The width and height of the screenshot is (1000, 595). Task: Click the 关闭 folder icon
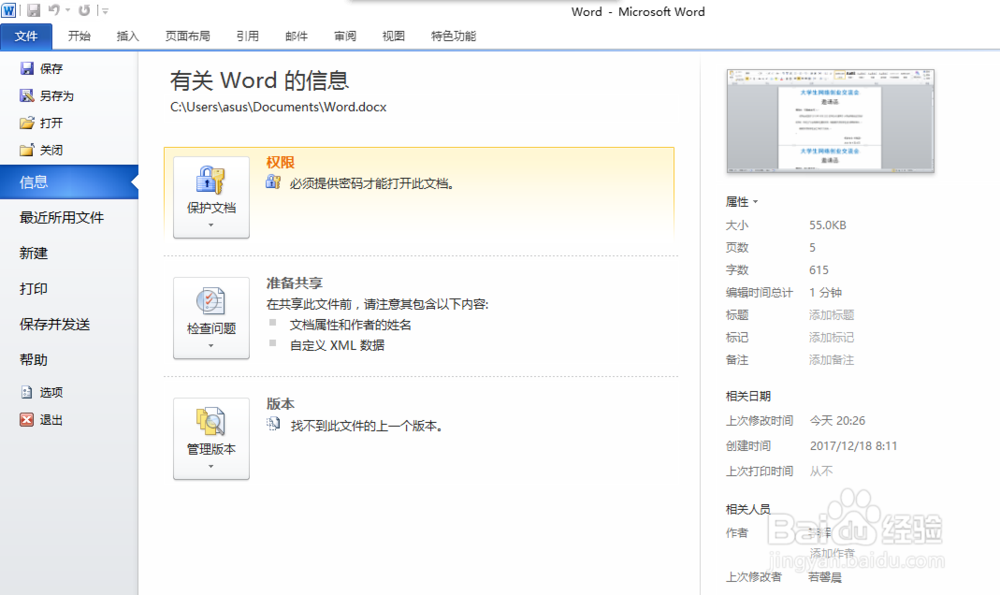[27, 150]
